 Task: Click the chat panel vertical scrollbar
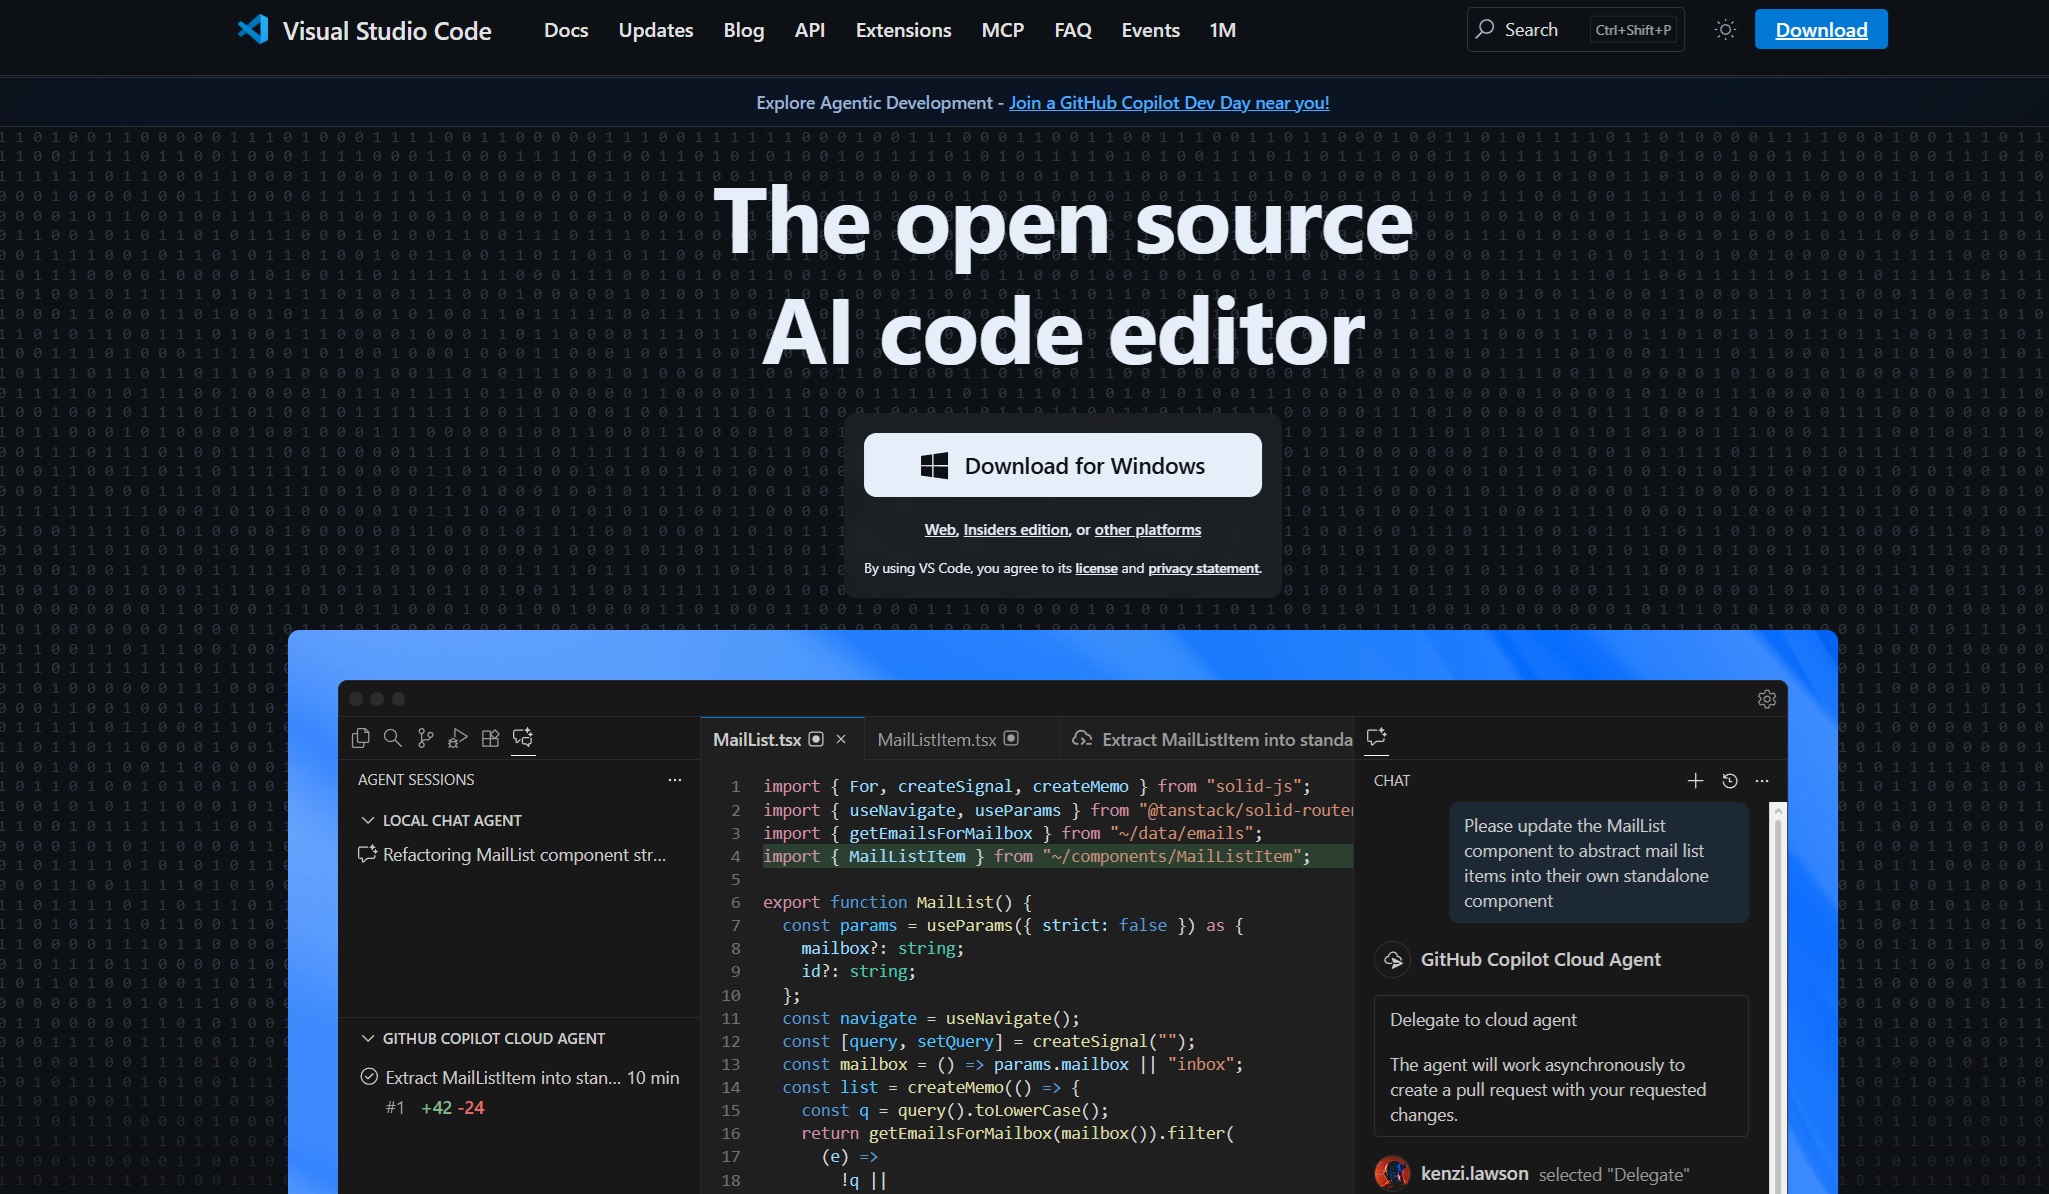(x=1778, y=998)
